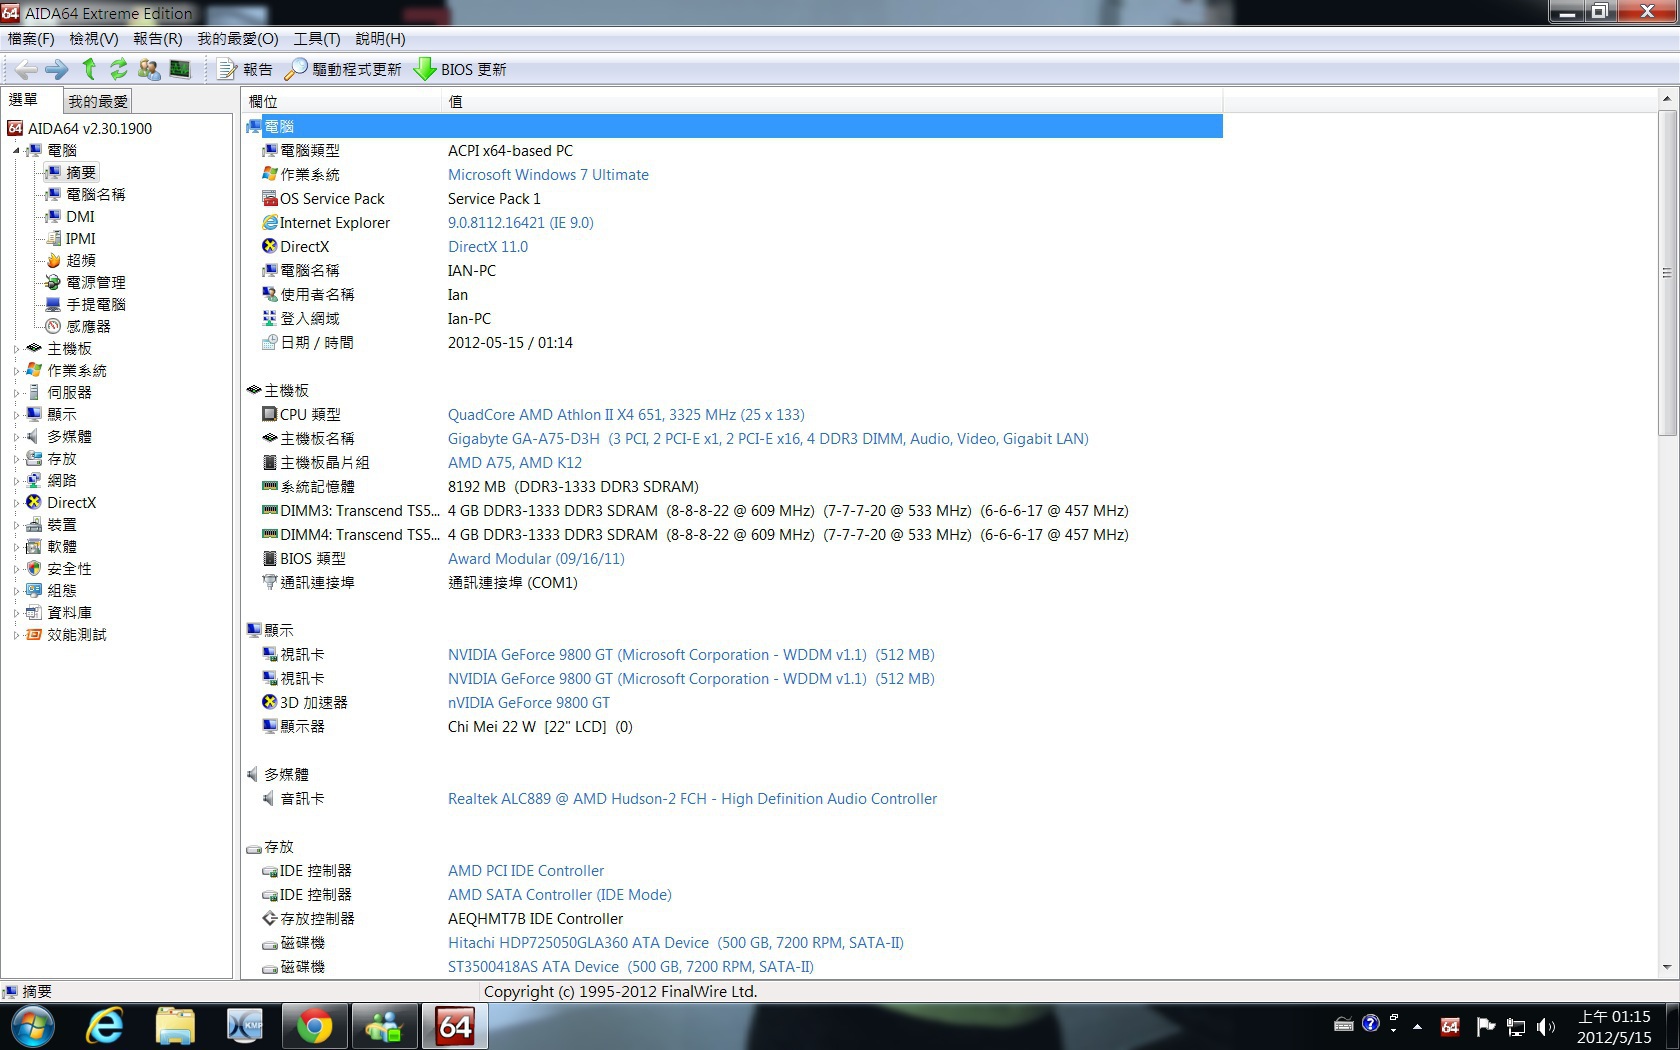Viewport: 1680px width, 1050px height.
Task: Open the 我的最愛(O) menu
Action: 238,39
